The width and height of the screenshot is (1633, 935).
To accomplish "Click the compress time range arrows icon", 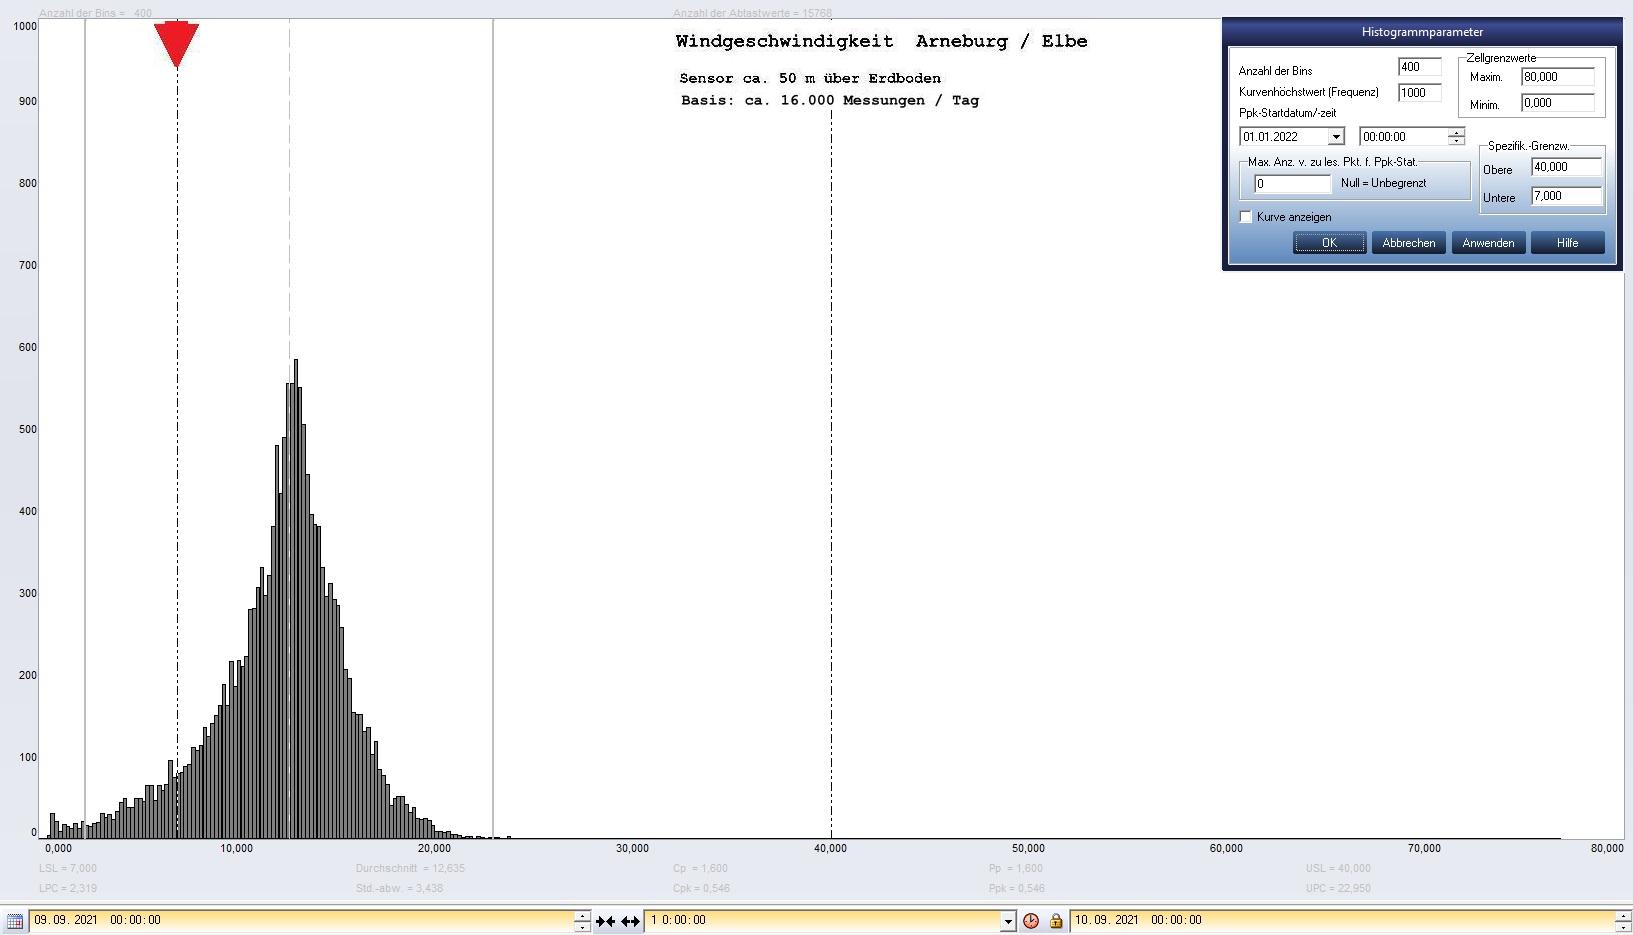I will point(605,921).
